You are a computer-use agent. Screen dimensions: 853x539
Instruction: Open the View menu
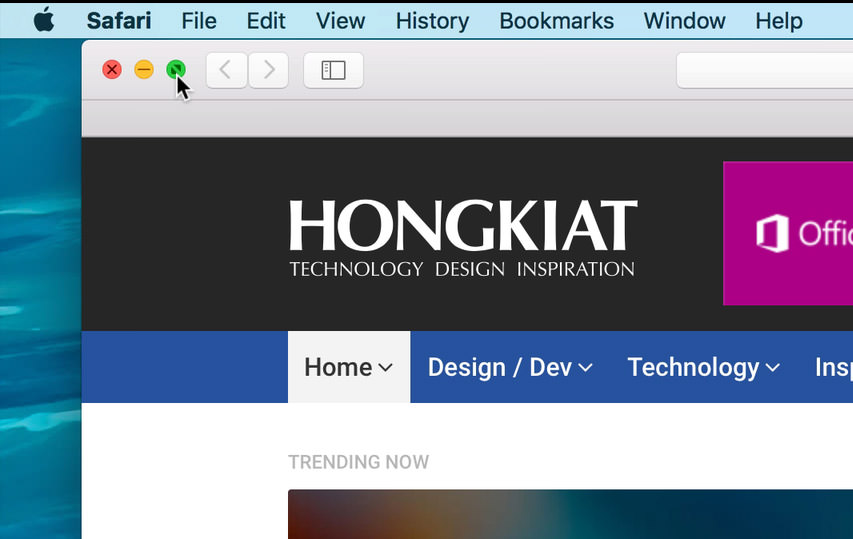(340, 21)
